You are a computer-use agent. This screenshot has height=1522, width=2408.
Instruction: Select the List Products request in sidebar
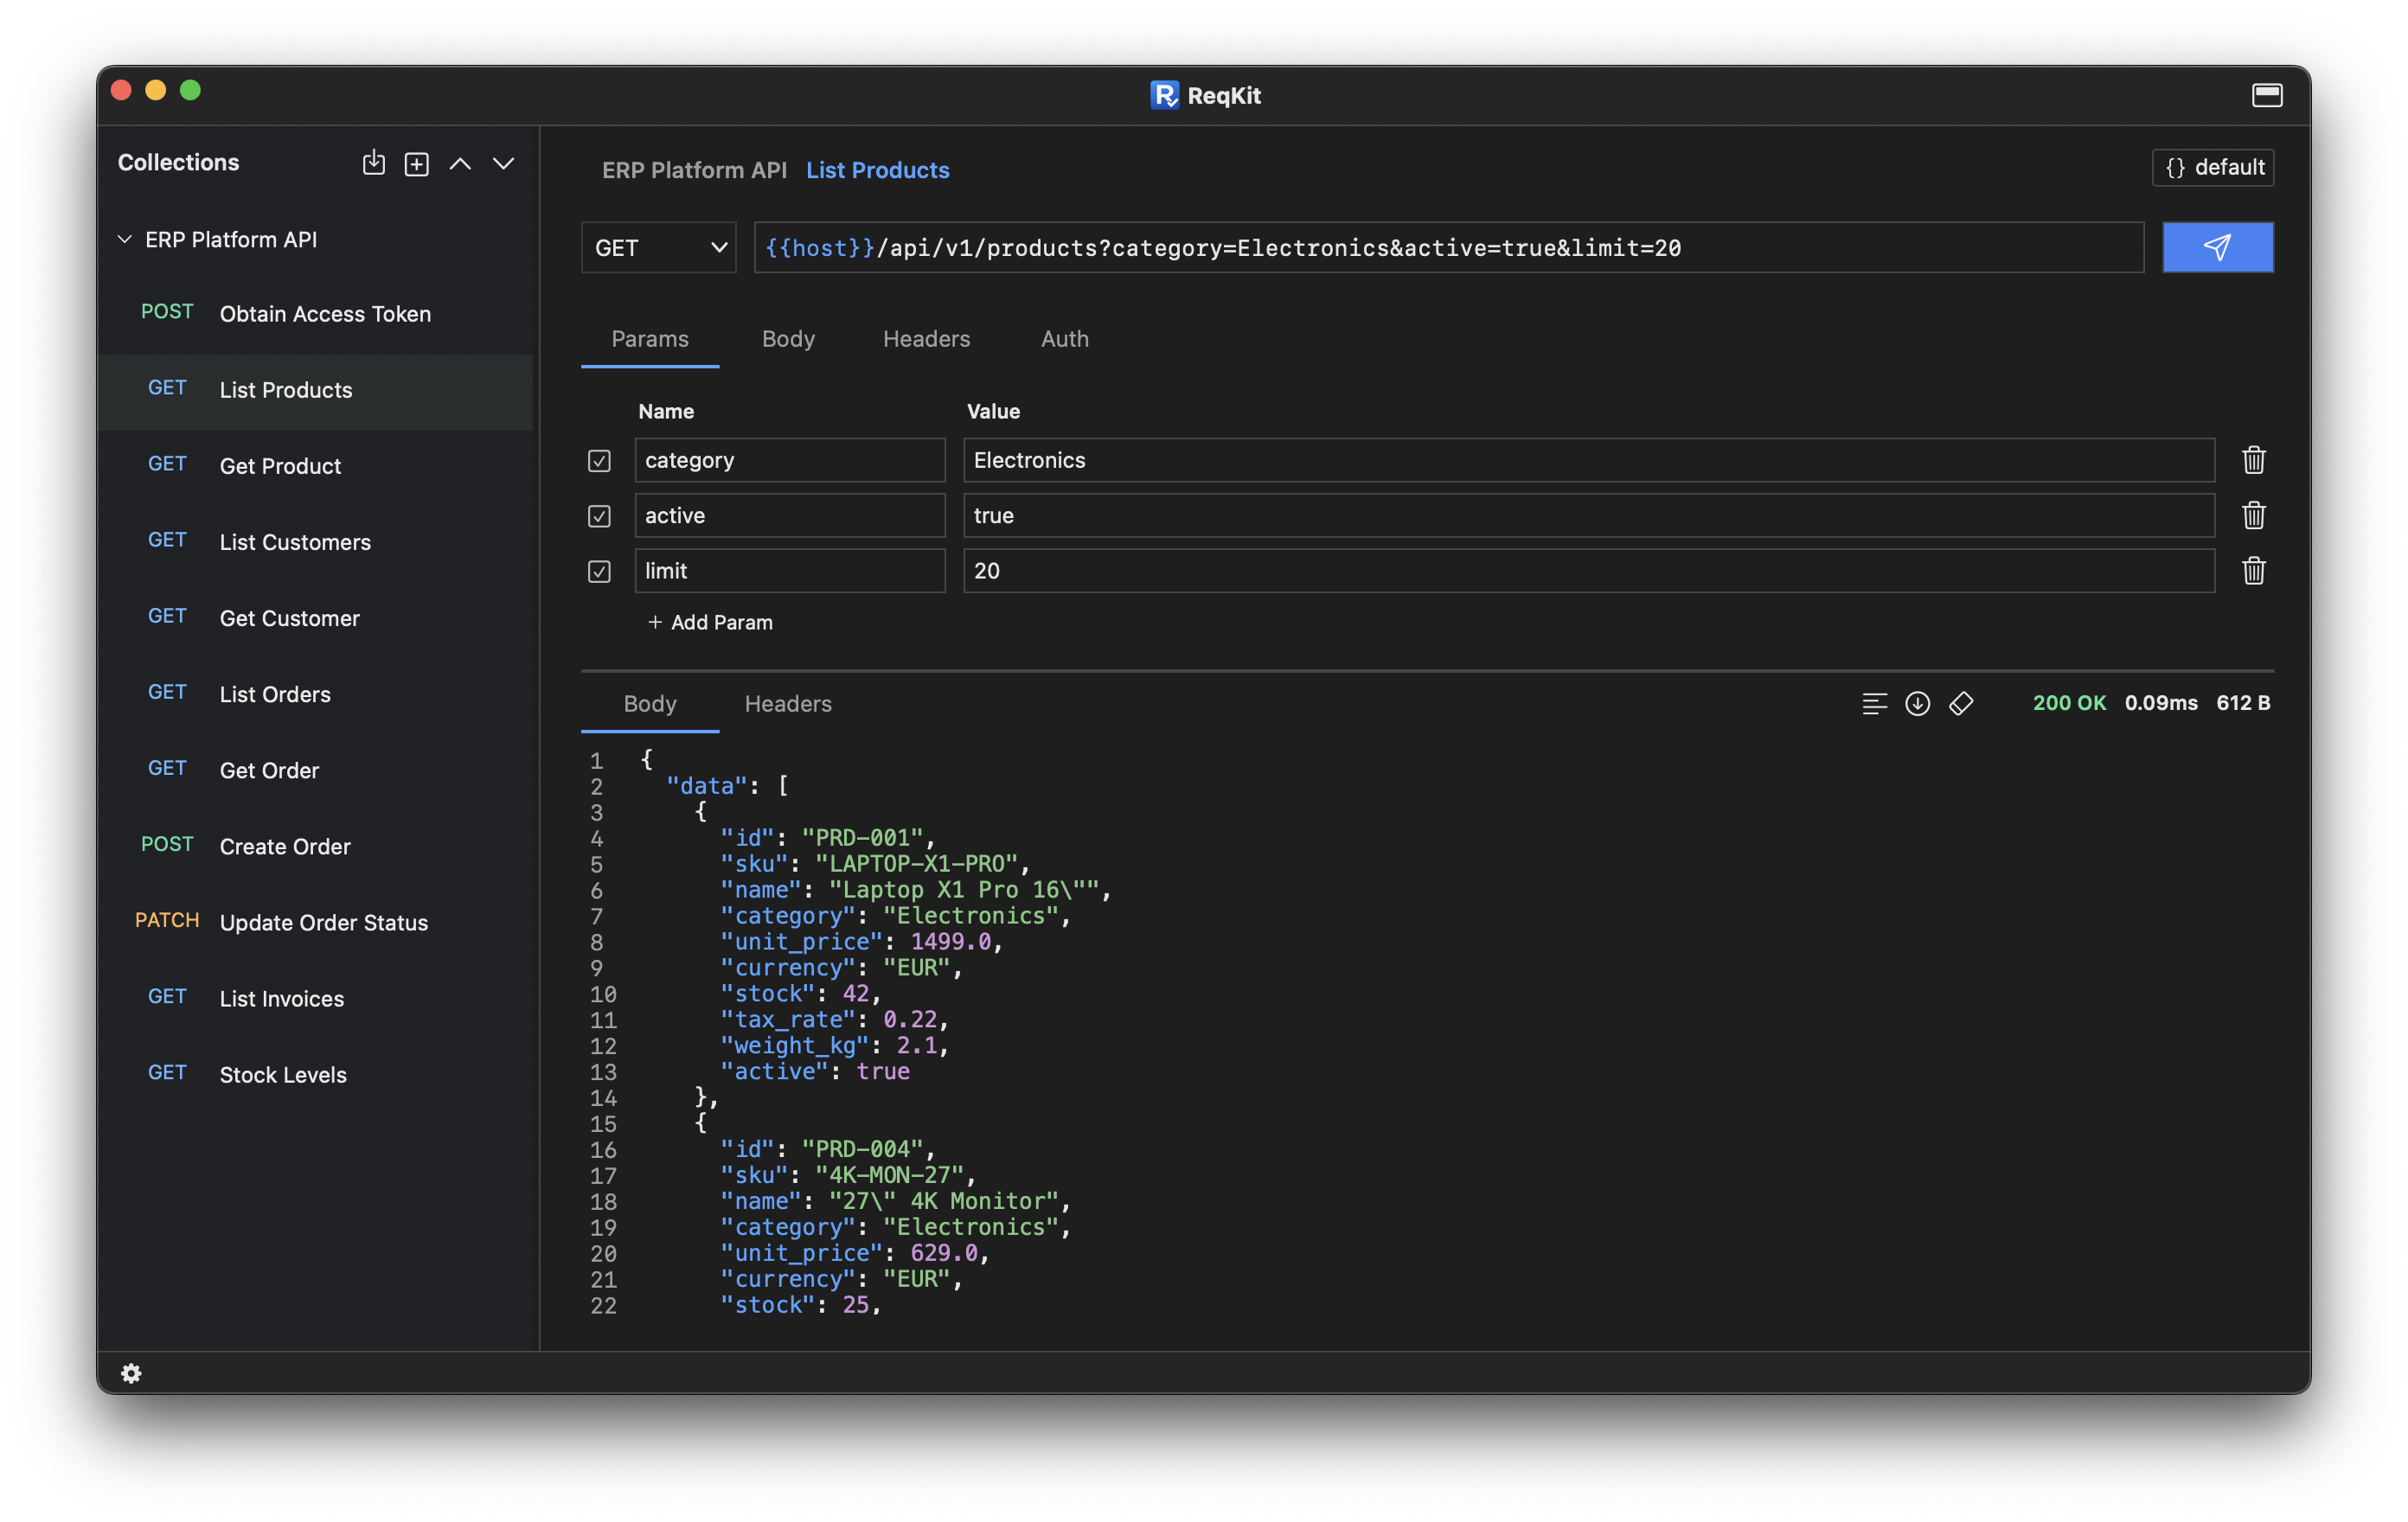click(x=315, y=390)
